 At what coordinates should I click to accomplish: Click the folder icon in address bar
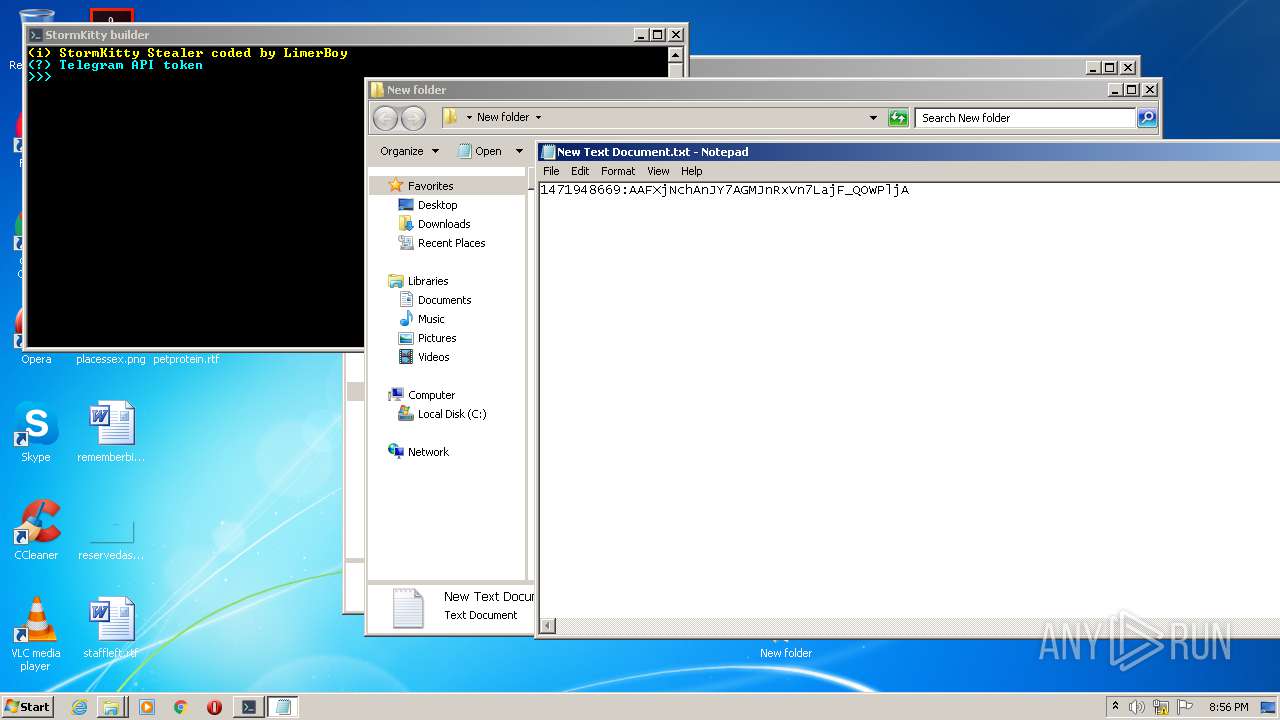coord(451,117)
